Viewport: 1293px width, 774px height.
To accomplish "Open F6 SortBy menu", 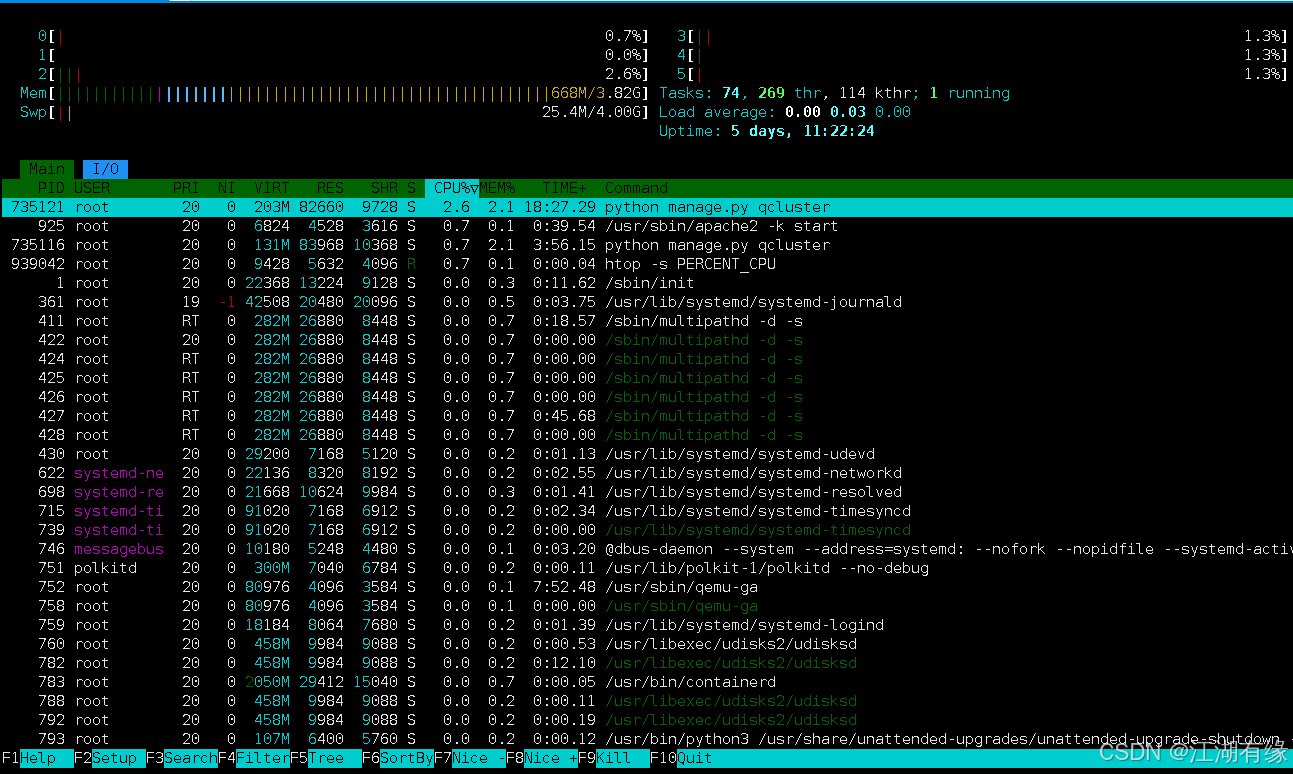I will [398, 758].
